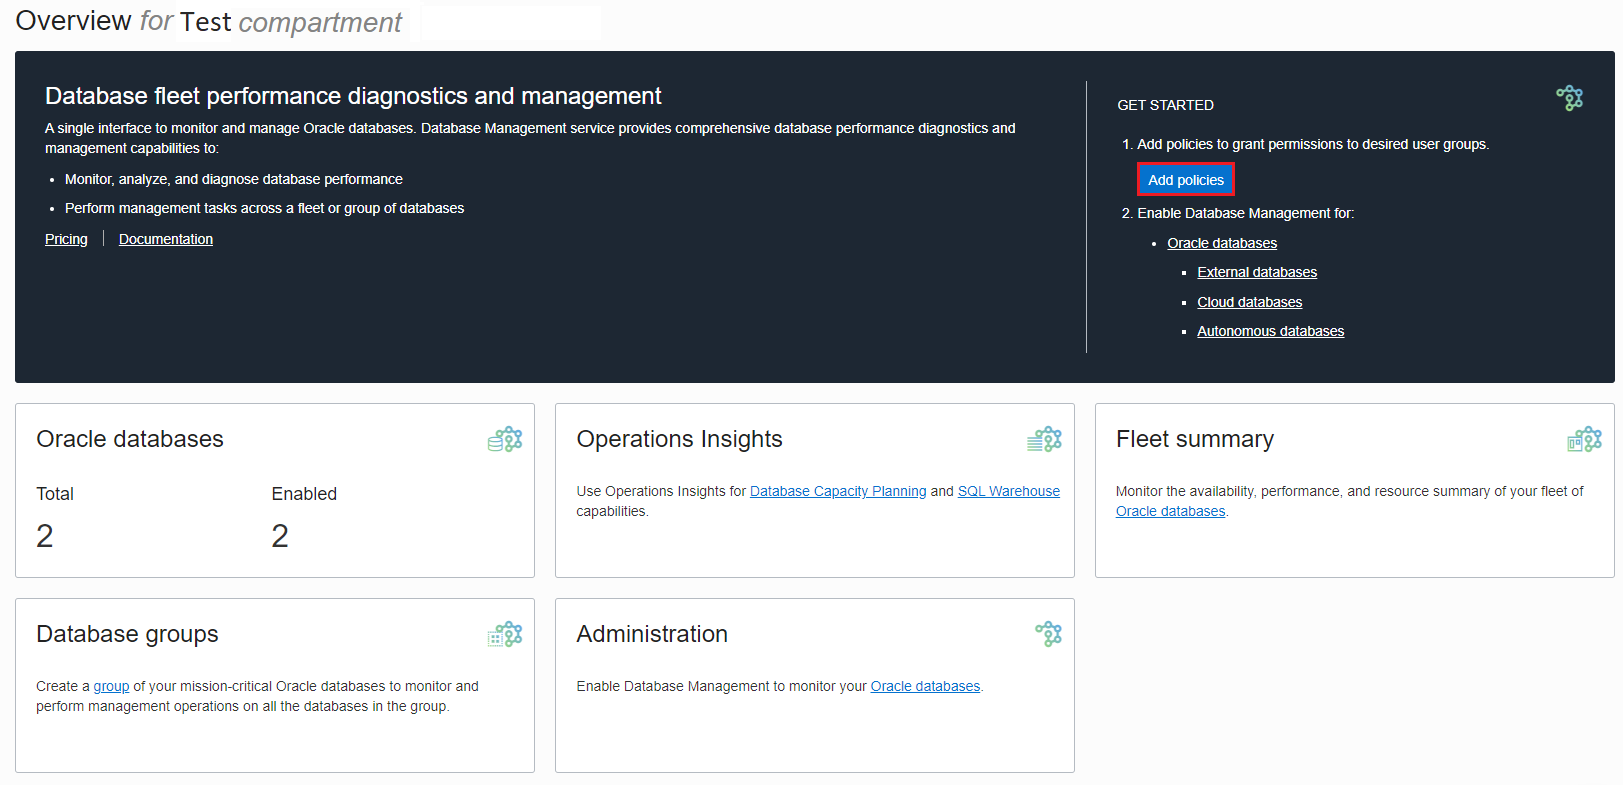This screenshot has height=785, width=1623.
Task: Follow the External databases link
Action: tap(1257, 272)
